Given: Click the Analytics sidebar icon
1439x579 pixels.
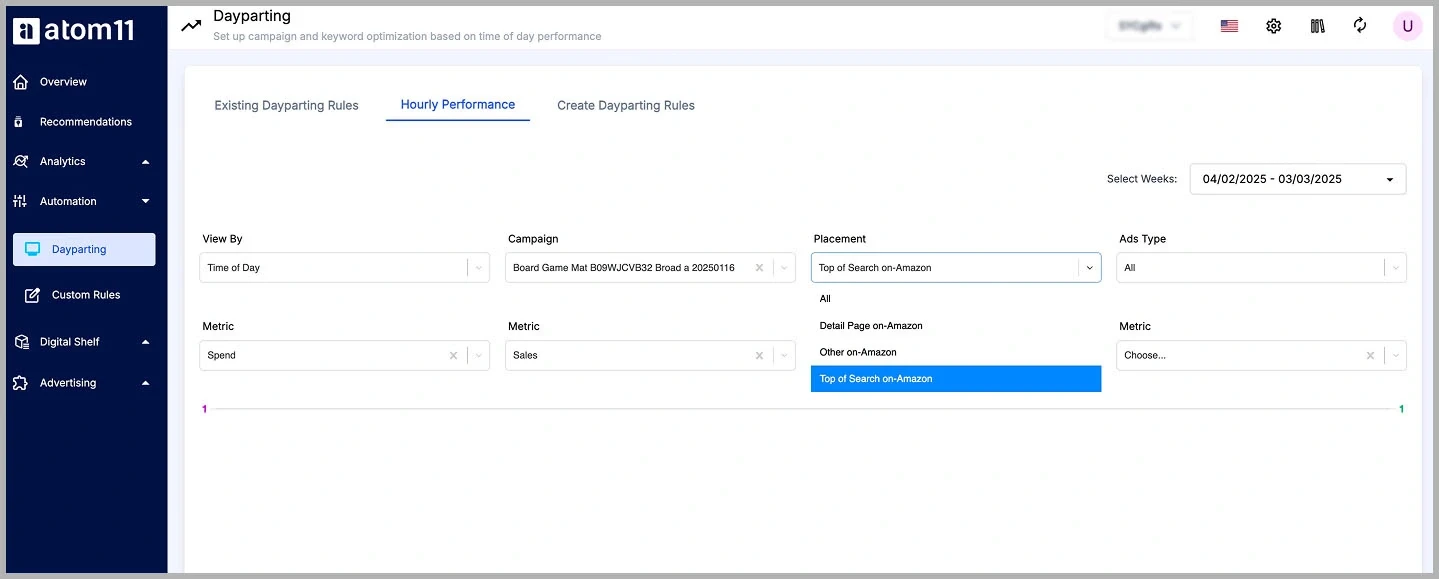Looking at the screenshot, I should click(x=20, y=161).
